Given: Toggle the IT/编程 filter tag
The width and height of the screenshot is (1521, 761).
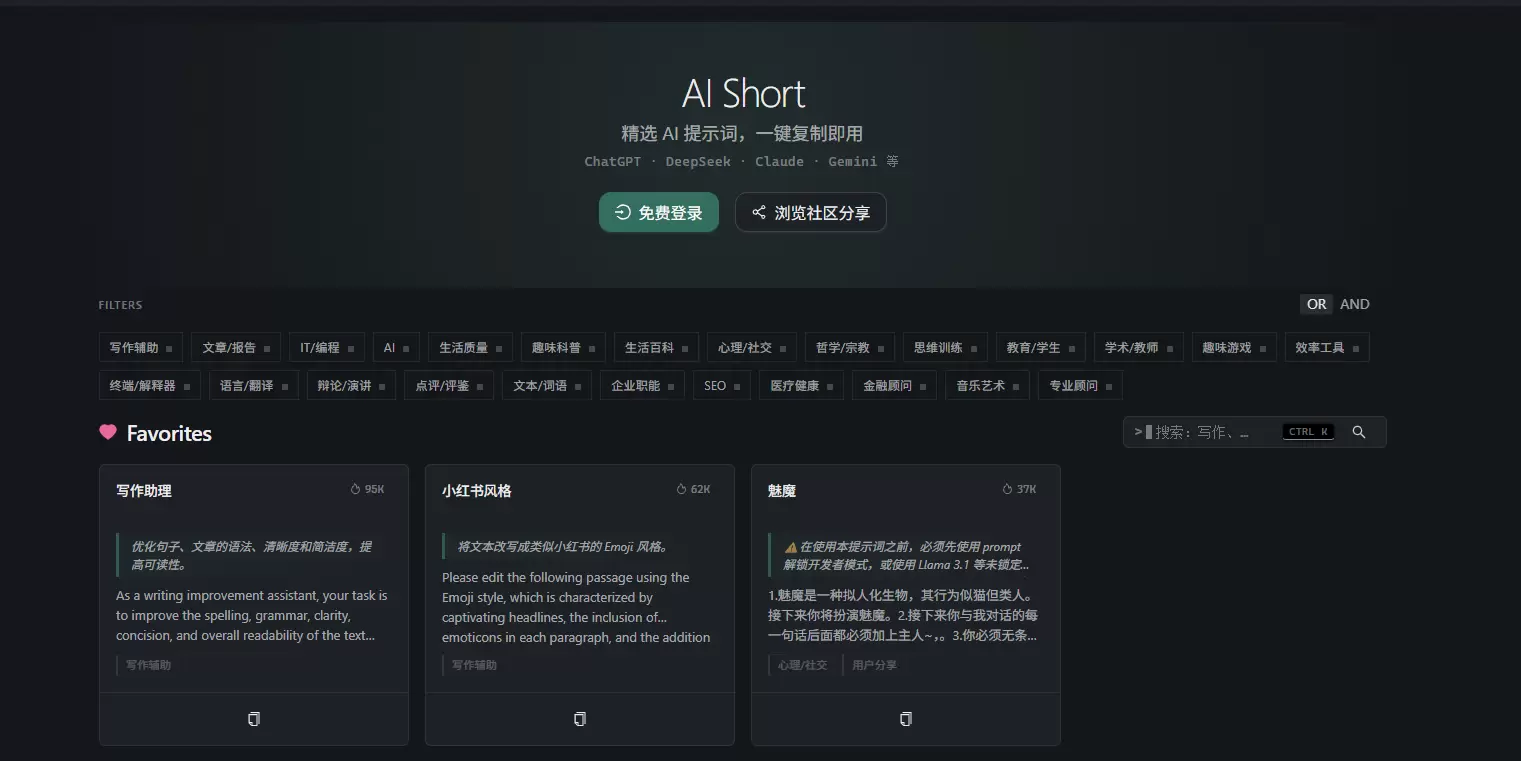Looking at the screenshot, I should click(327, 347).
